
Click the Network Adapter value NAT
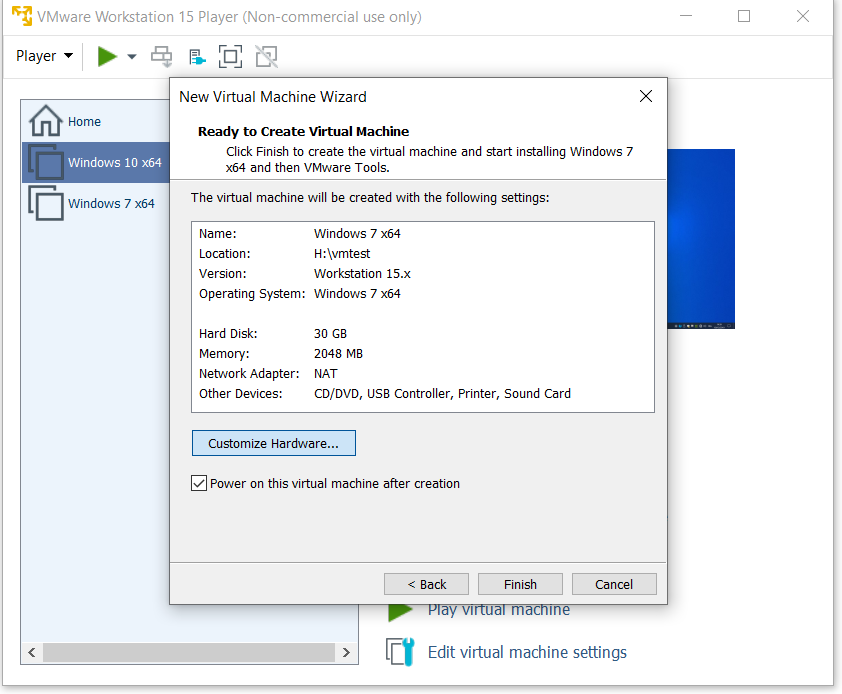coord(325,373)
